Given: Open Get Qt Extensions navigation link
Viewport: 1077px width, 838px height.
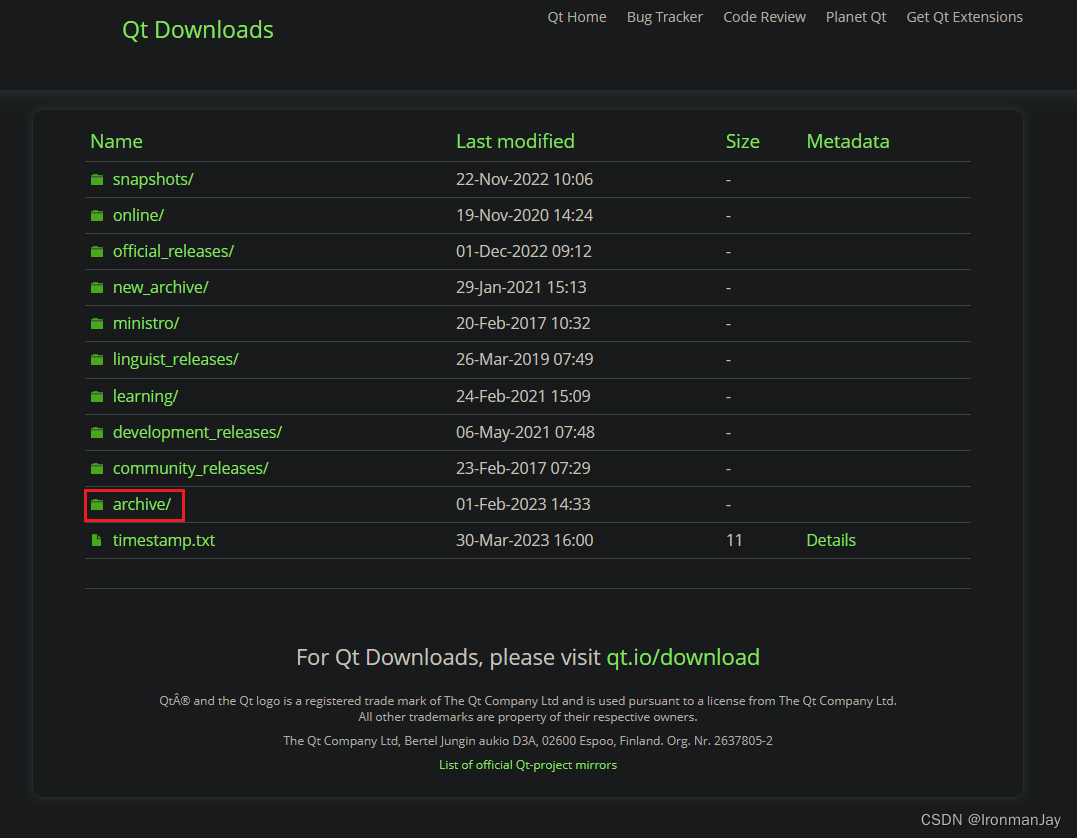Looking at the screenshot, I should (x=964, y=17).
